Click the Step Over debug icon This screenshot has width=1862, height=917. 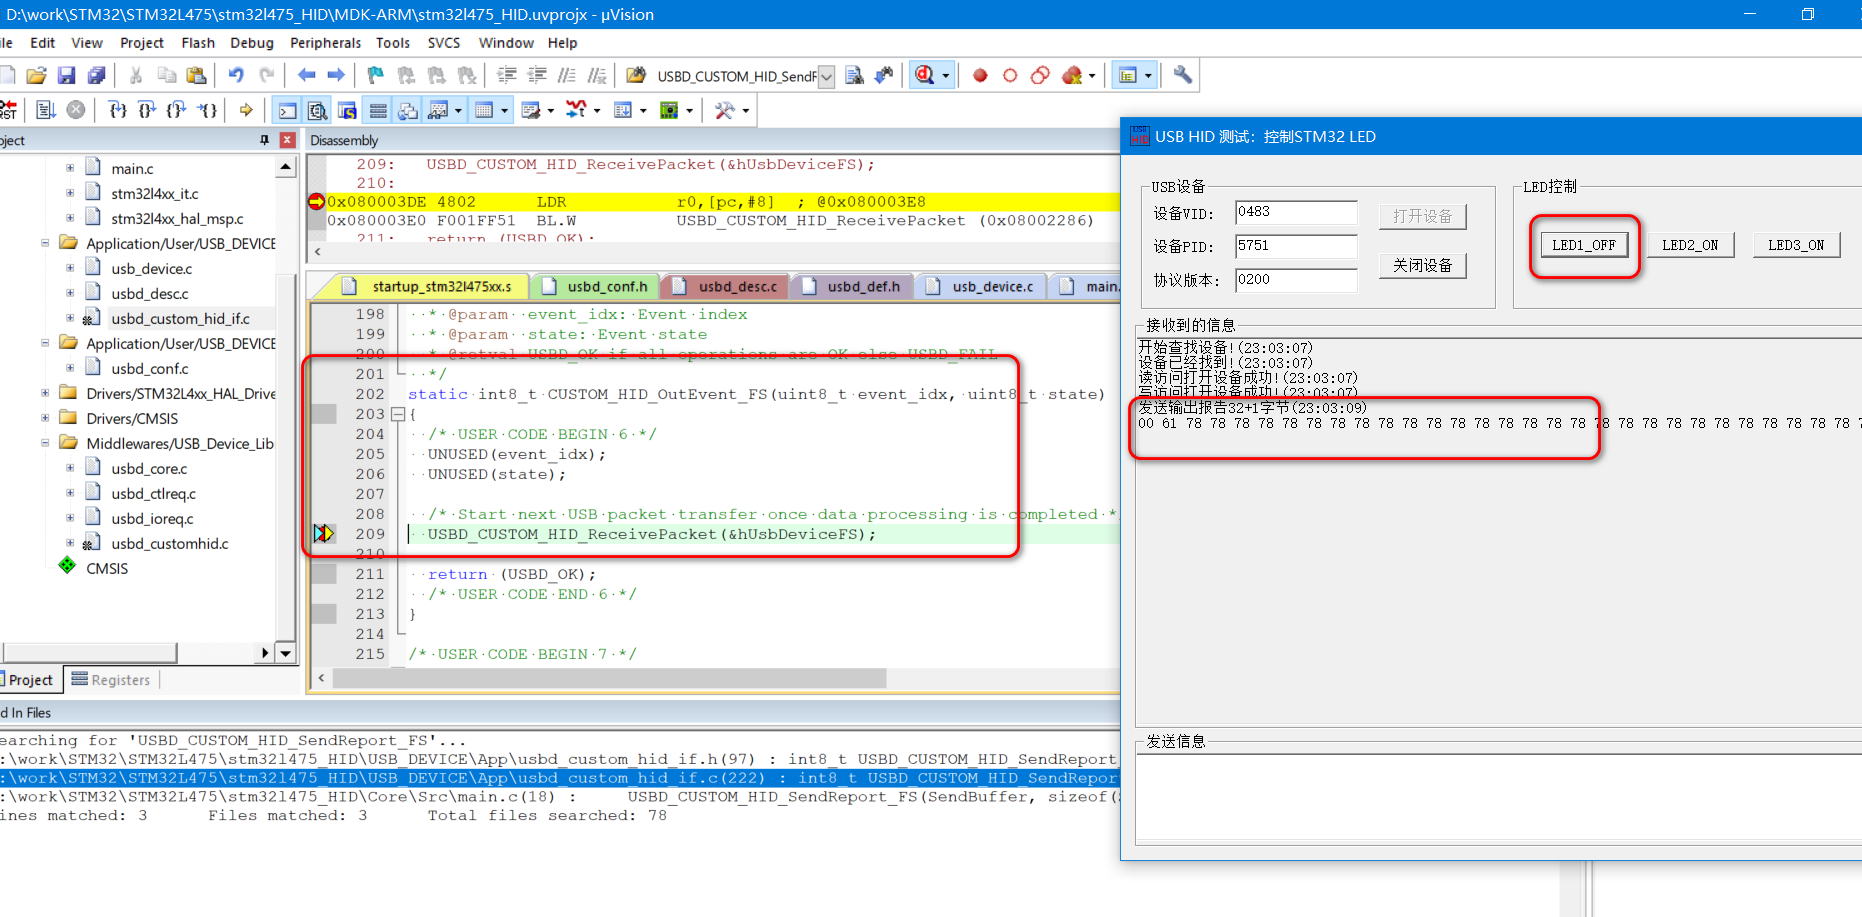coord(147,110)
